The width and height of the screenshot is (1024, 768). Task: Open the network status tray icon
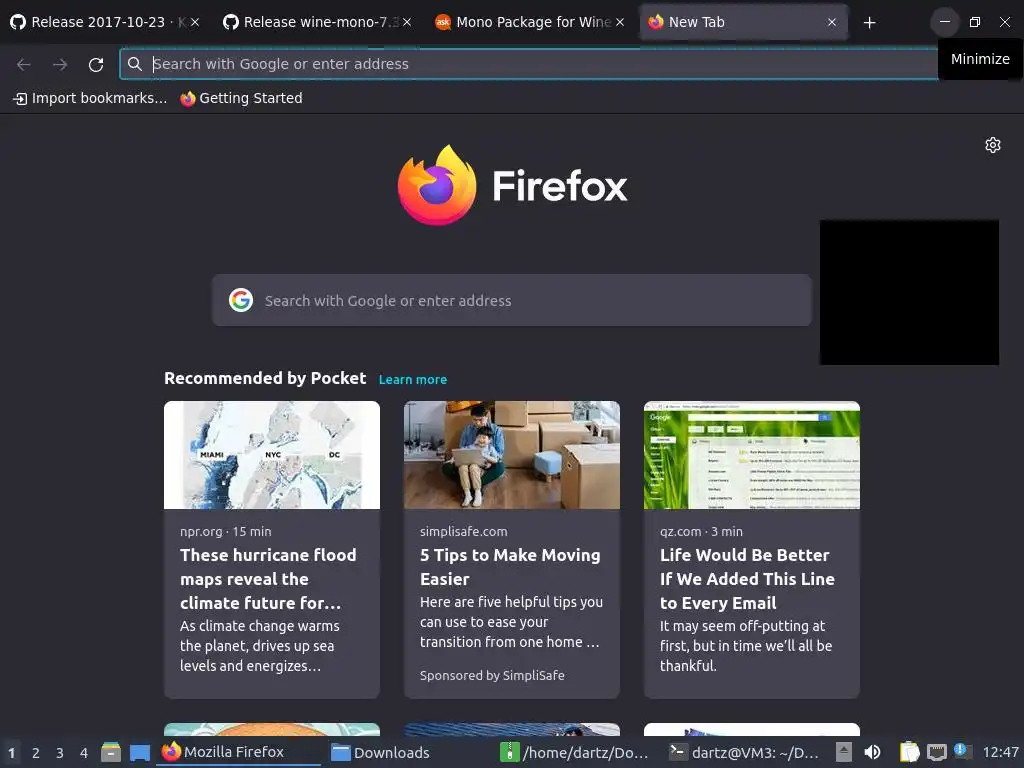pos(936,752)
